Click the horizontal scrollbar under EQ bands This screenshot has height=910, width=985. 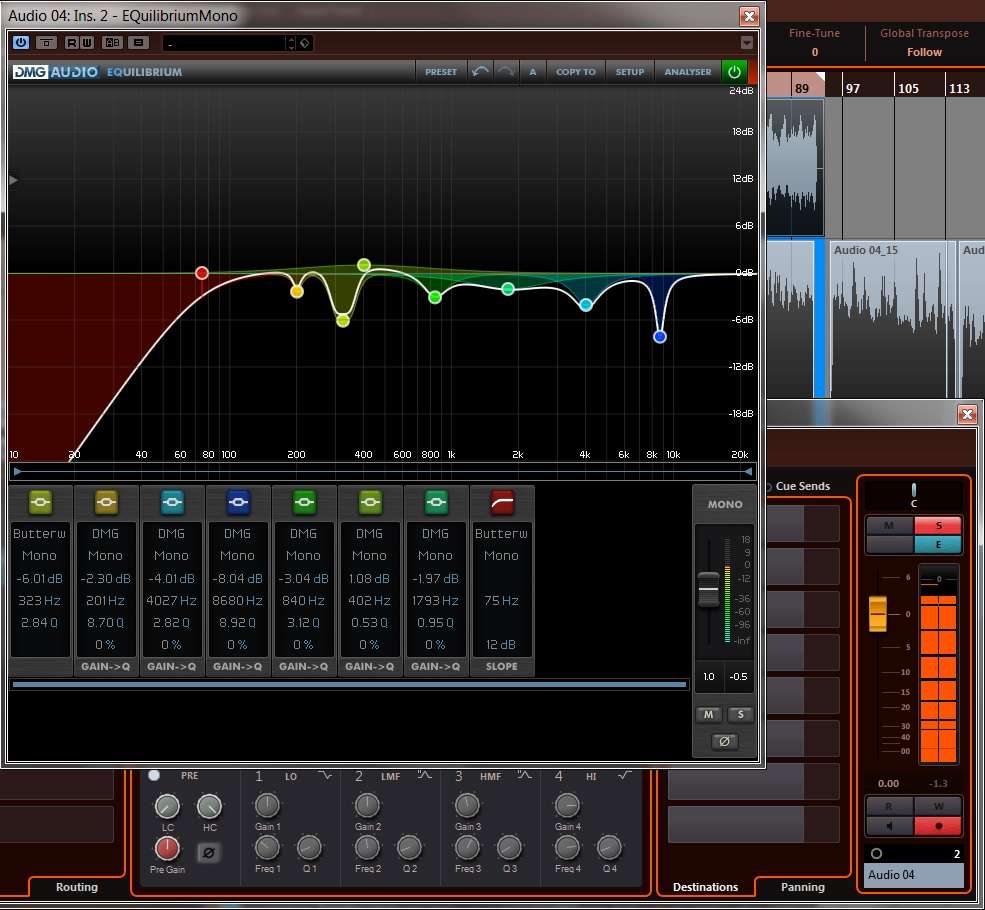[x=349, y=685]
